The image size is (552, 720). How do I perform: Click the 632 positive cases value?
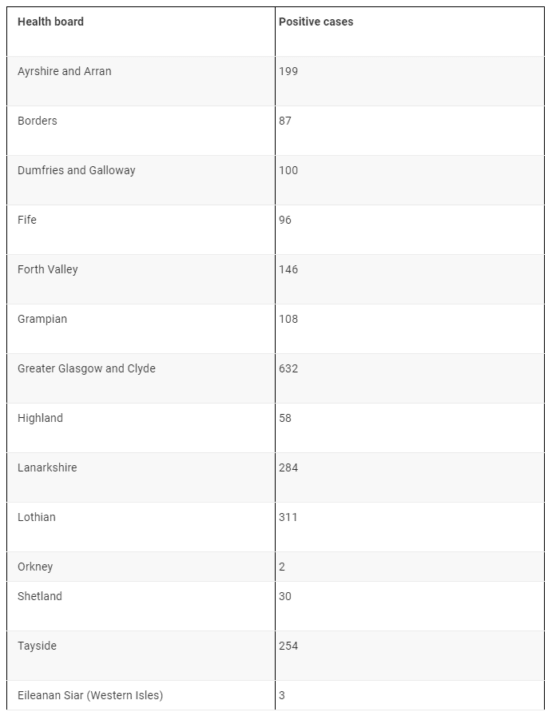coord(288,369)
